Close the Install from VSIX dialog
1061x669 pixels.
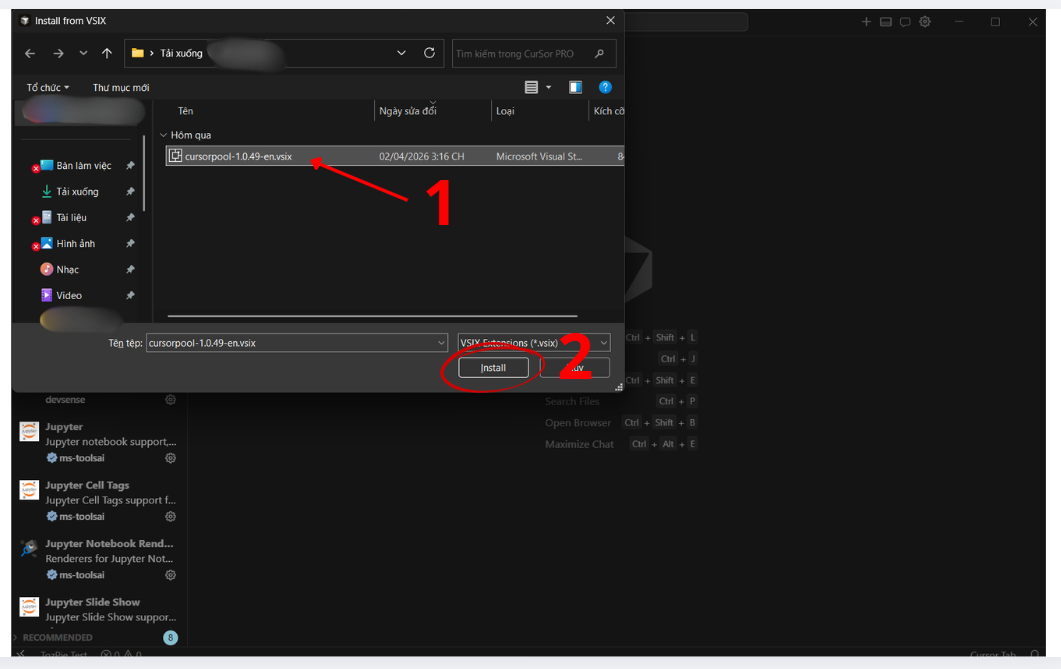point(610,20)
